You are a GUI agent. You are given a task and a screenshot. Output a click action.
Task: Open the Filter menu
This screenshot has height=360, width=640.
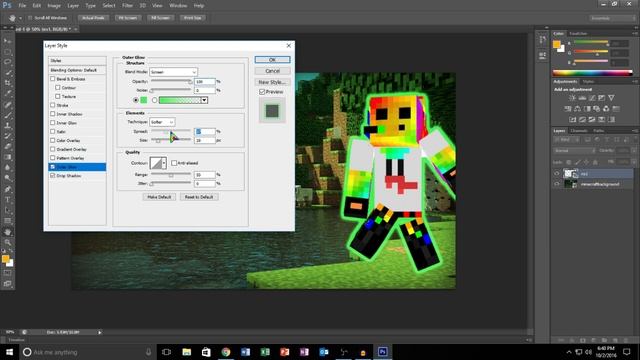(x=127, y=6)
